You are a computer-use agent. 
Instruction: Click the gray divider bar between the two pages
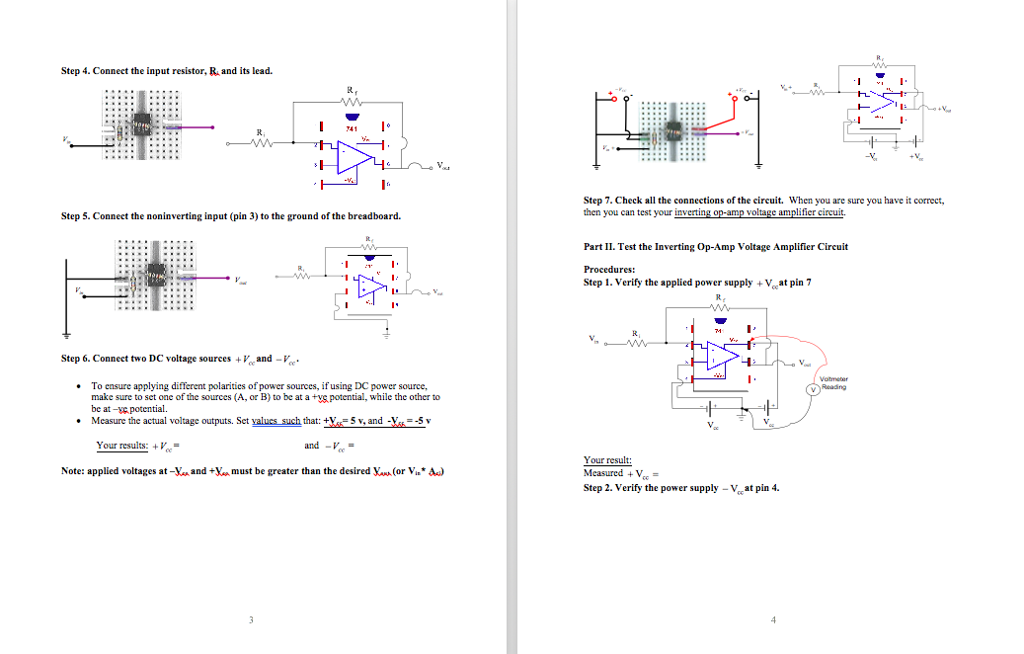(x=513, y=327)
